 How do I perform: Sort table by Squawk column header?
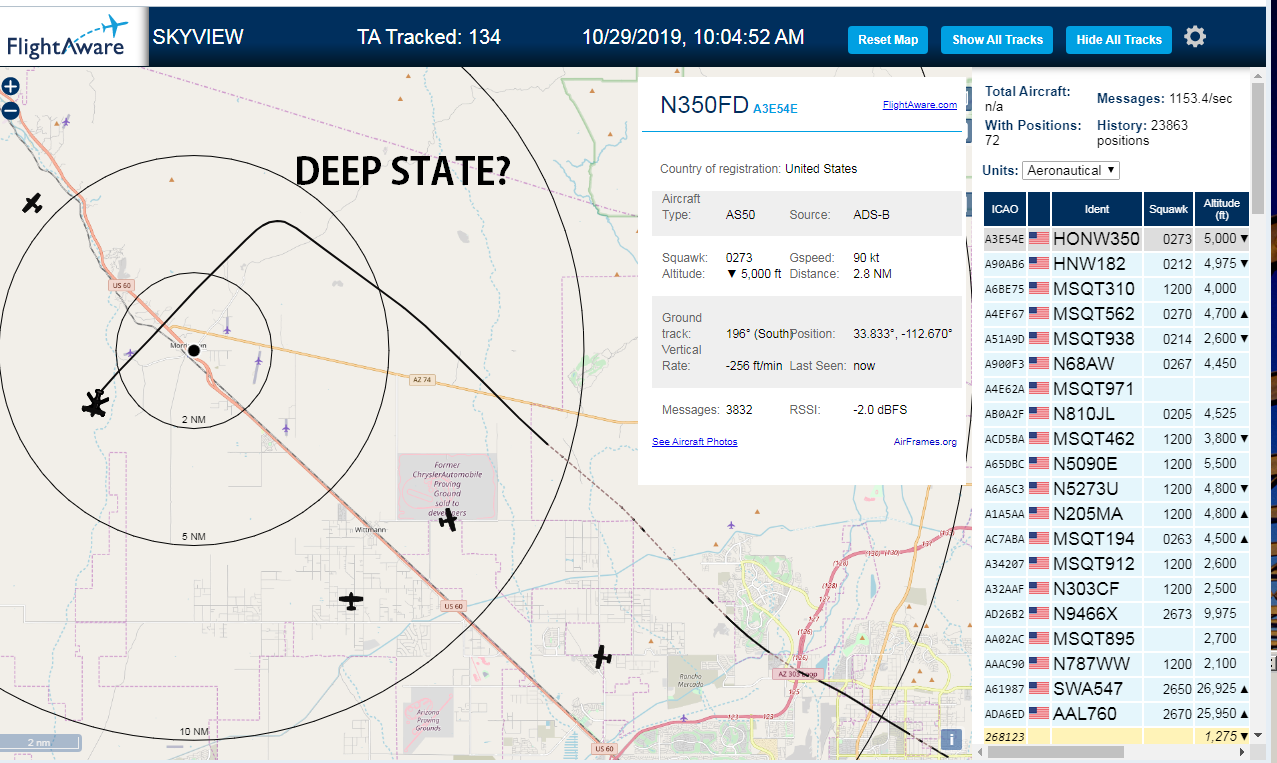(x=1168, y=209)
